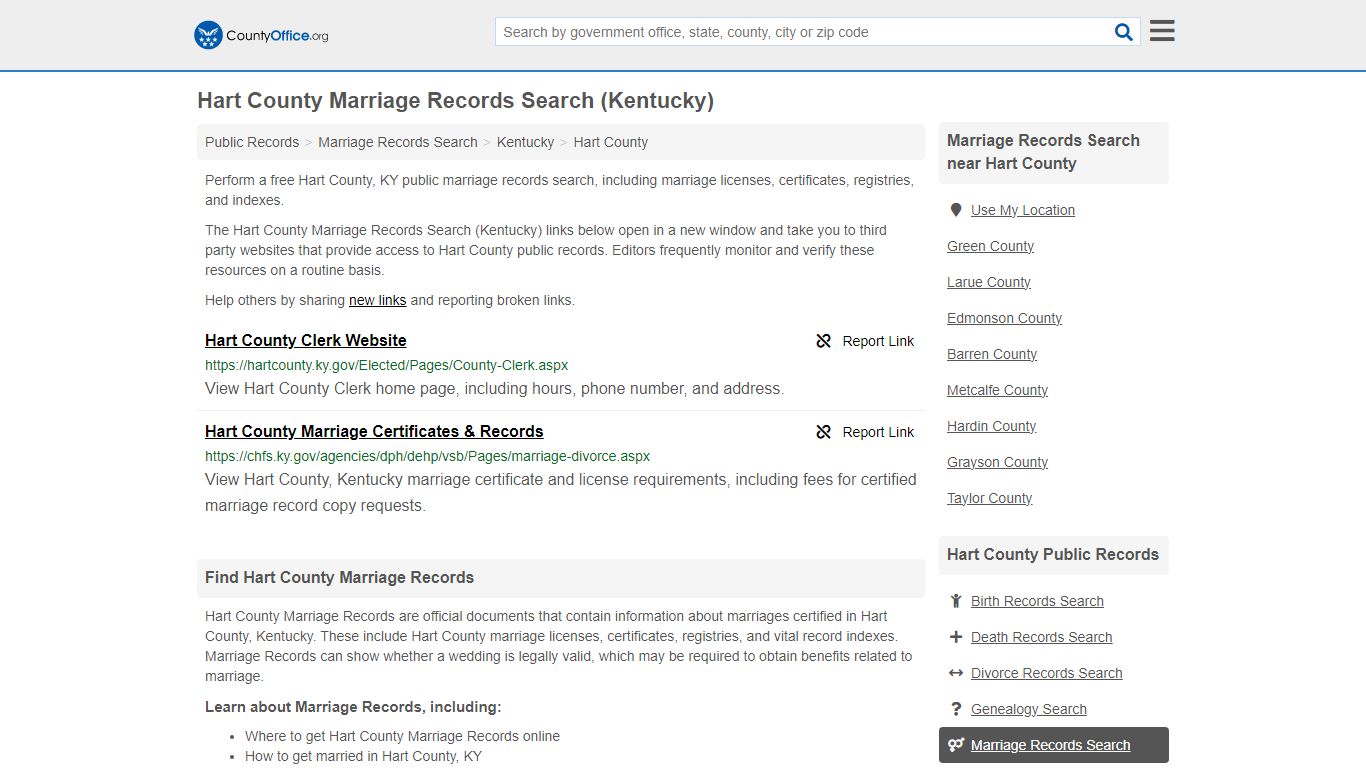Image resolution: width=1366 pixels, height=768 pixels.
Task: Click the Divorce Records arrows icon
Action: click(x=956, y=673)
